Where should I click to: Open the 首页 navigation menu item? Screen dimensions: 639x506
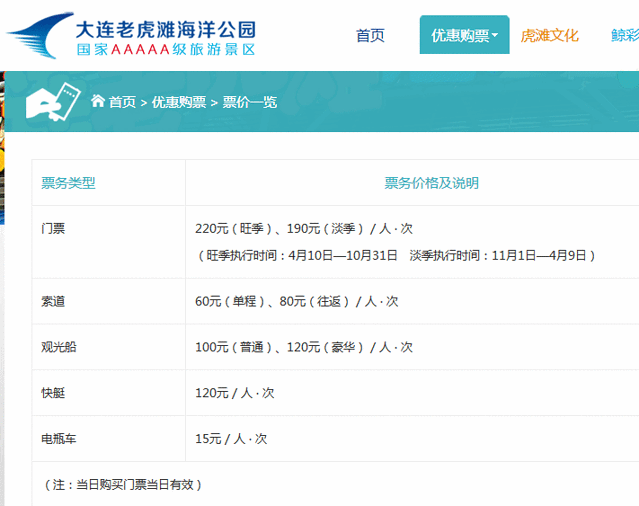[x=370, y=35]
